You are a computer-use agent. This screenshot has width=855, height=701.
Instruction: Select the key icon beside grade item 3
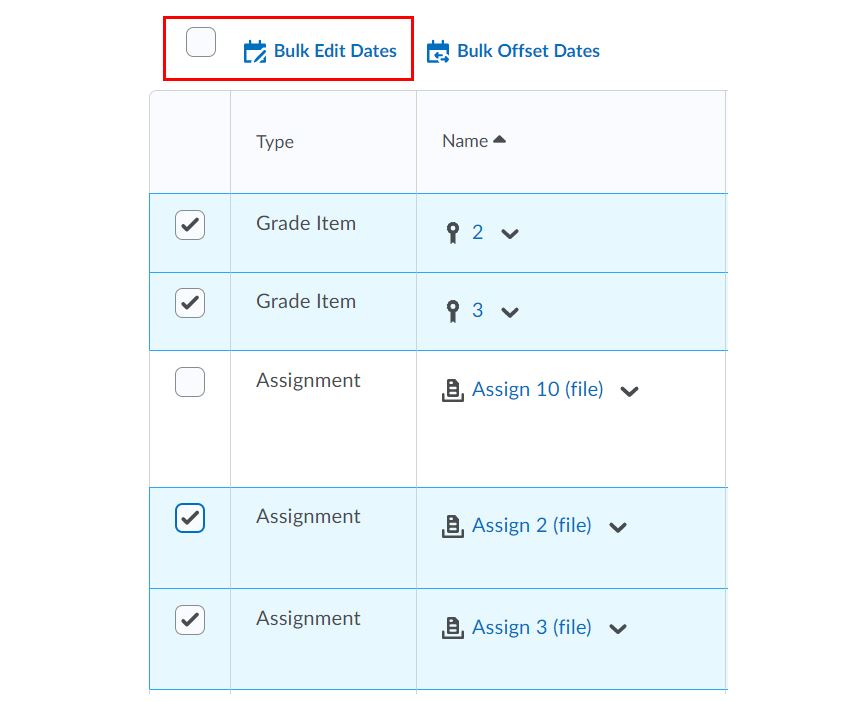(x=454, y=309)
